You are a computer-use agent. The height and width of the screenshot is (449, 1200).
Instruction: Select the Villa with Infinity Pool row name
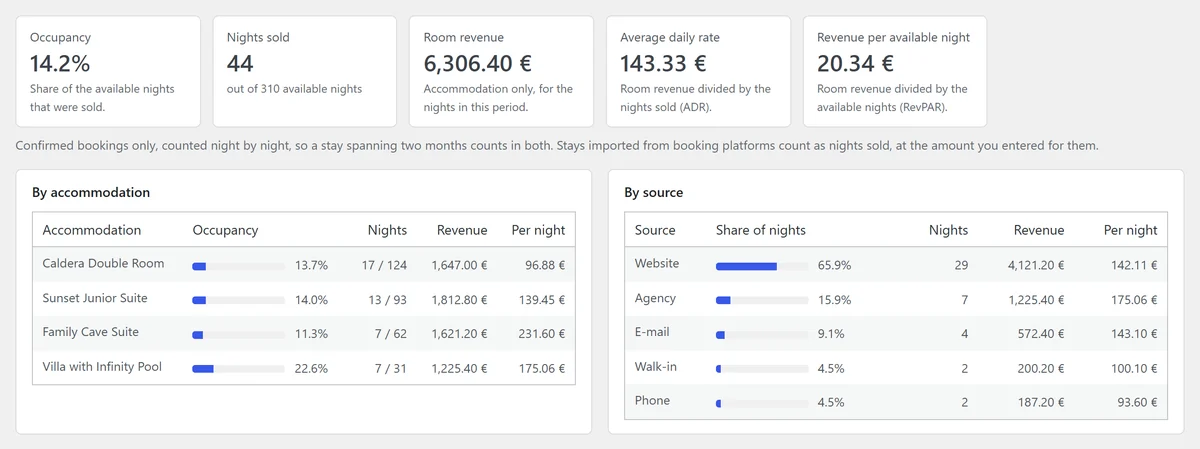[x=102, y=367]
